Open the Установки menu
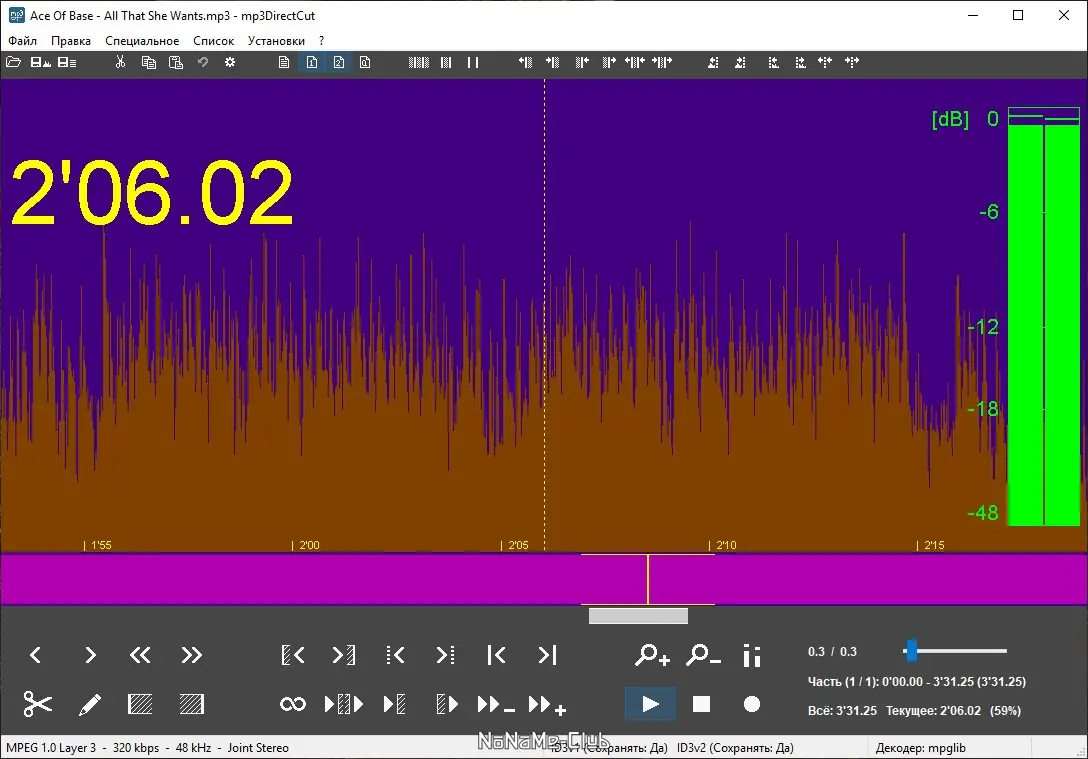The height and width of the screenshot is (759, 1088). click(276, 41)
